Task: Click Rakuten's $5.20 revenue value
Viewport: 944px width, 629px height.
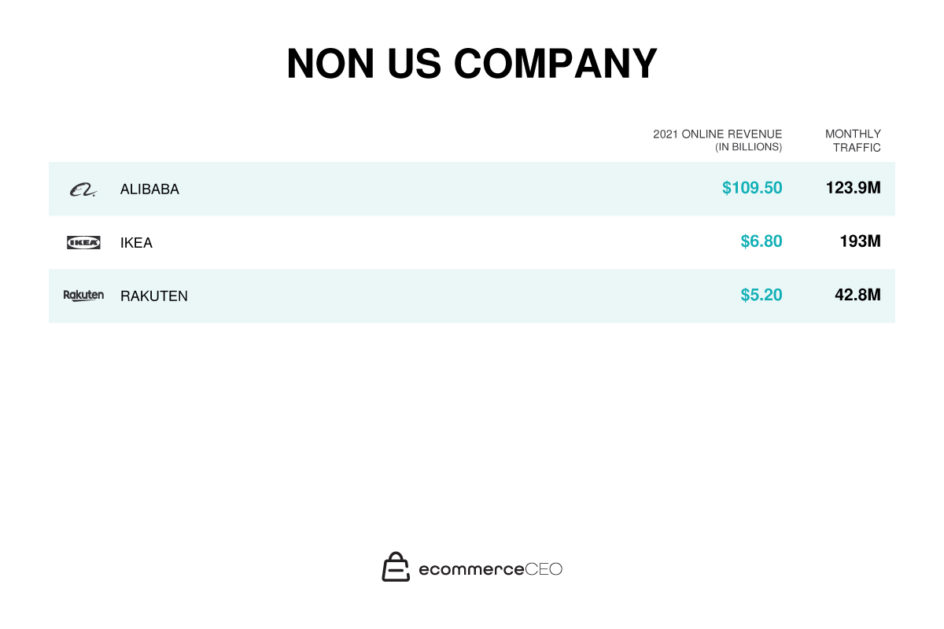Action: pyautogui.click(x=761, y=295)
